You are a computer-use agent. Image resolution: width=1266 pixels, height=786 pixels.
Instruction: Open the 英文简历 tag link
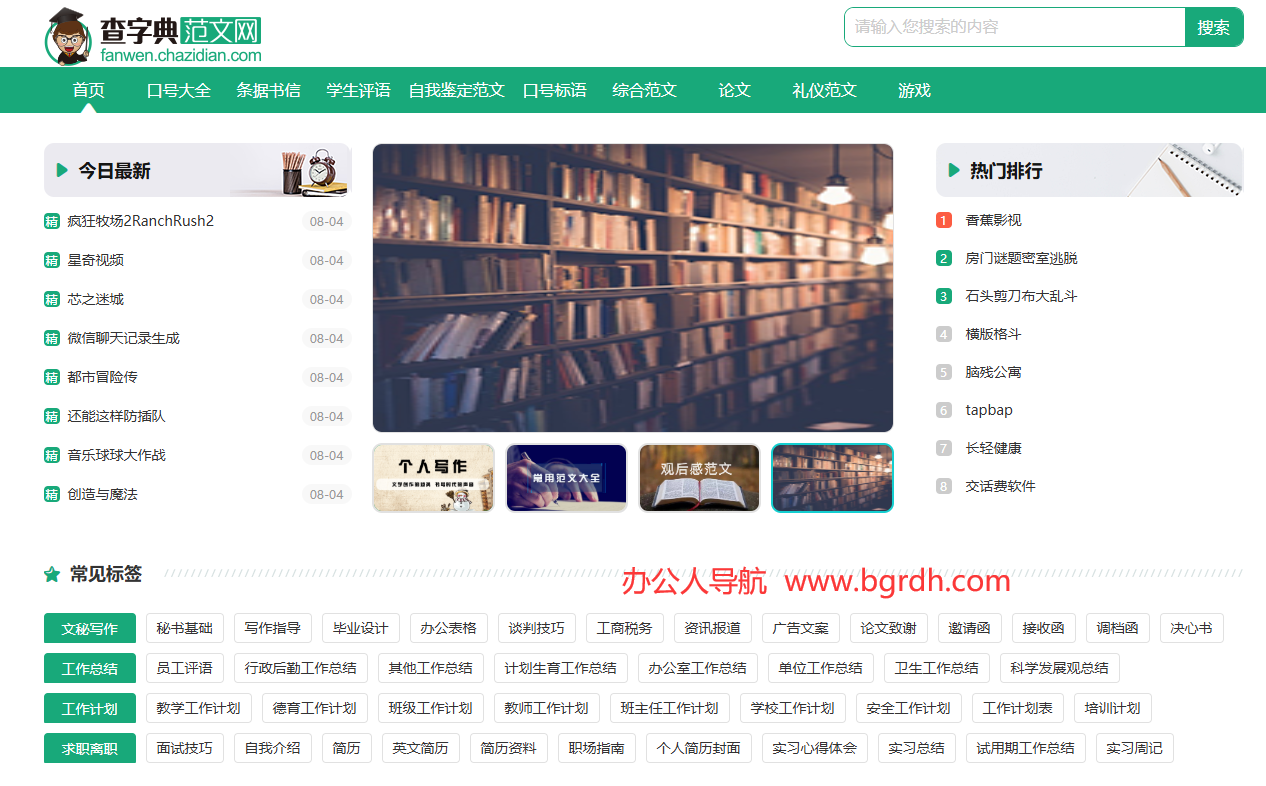coord(420,747)
